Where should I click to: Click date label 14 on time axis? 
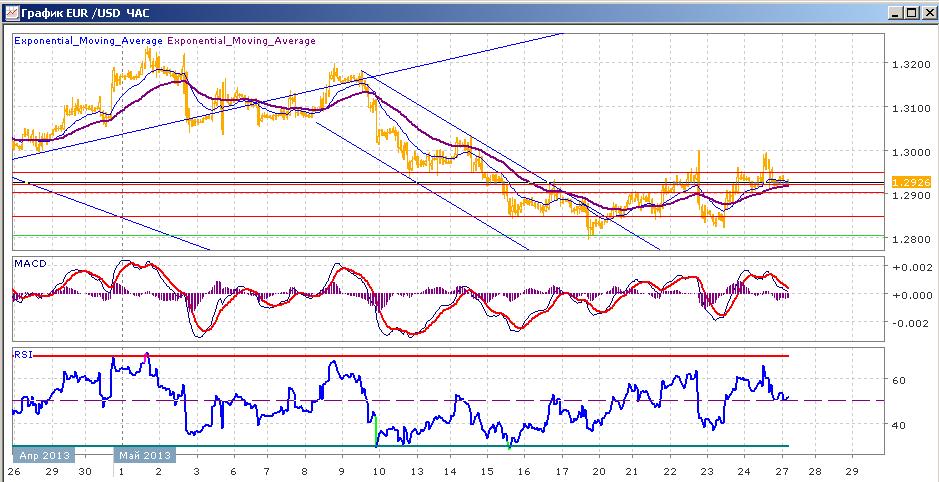click(452, 471)
